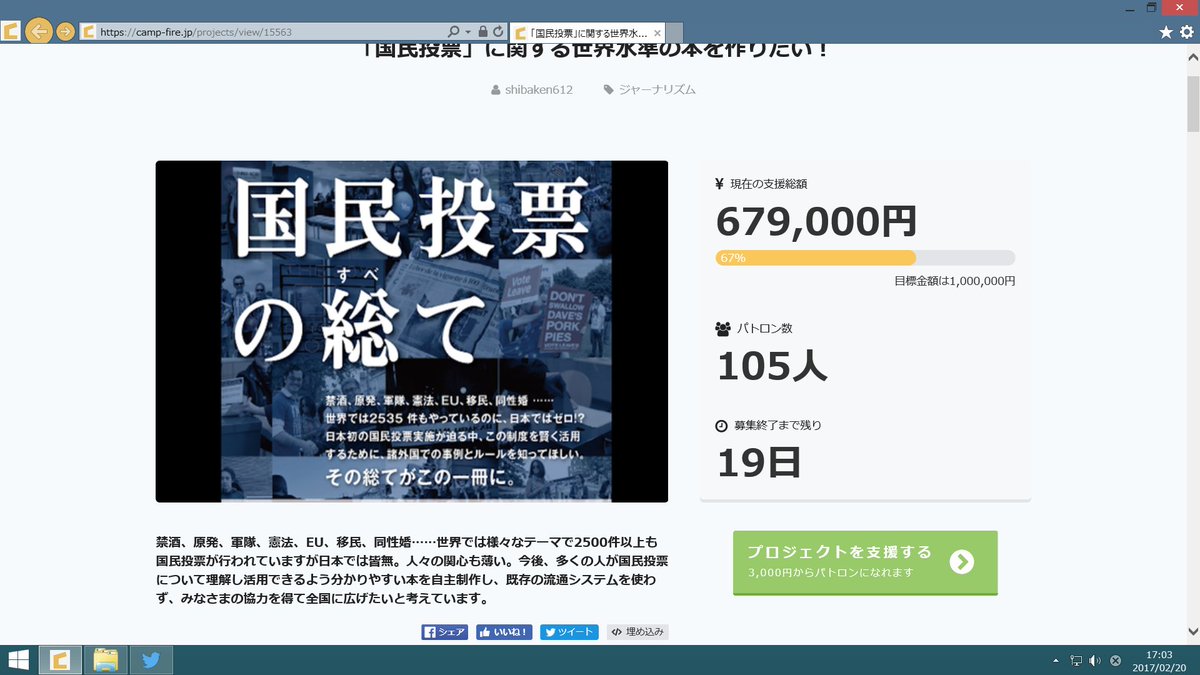This screenshot has height=675, width=1200.
Task: Share the project with Facebook シェア button
Action: pyautogui.click(x=444, y=632)
